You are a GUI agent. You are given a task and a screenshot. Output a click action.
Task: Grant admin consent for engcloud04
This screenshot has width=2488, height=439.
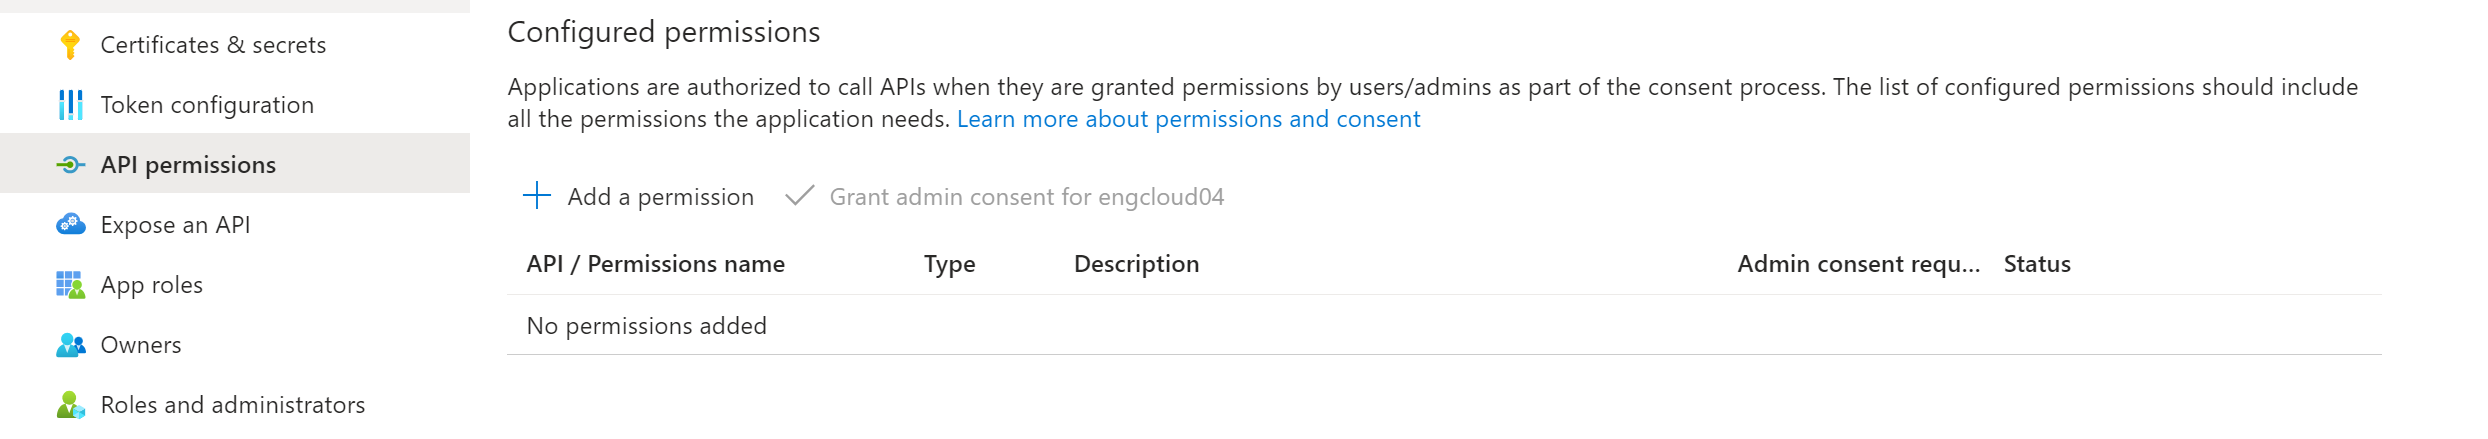click(1026, 197)
